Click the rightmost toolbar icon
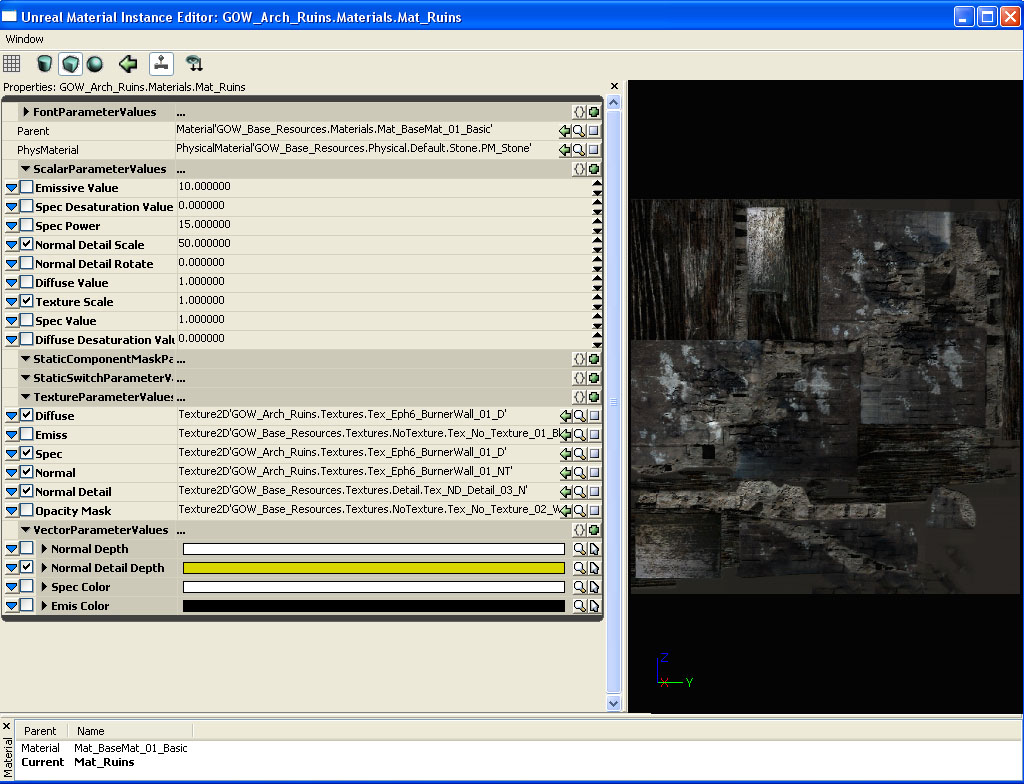The width and height of the screenshot is (1024, 784). (x=194, y=63)
